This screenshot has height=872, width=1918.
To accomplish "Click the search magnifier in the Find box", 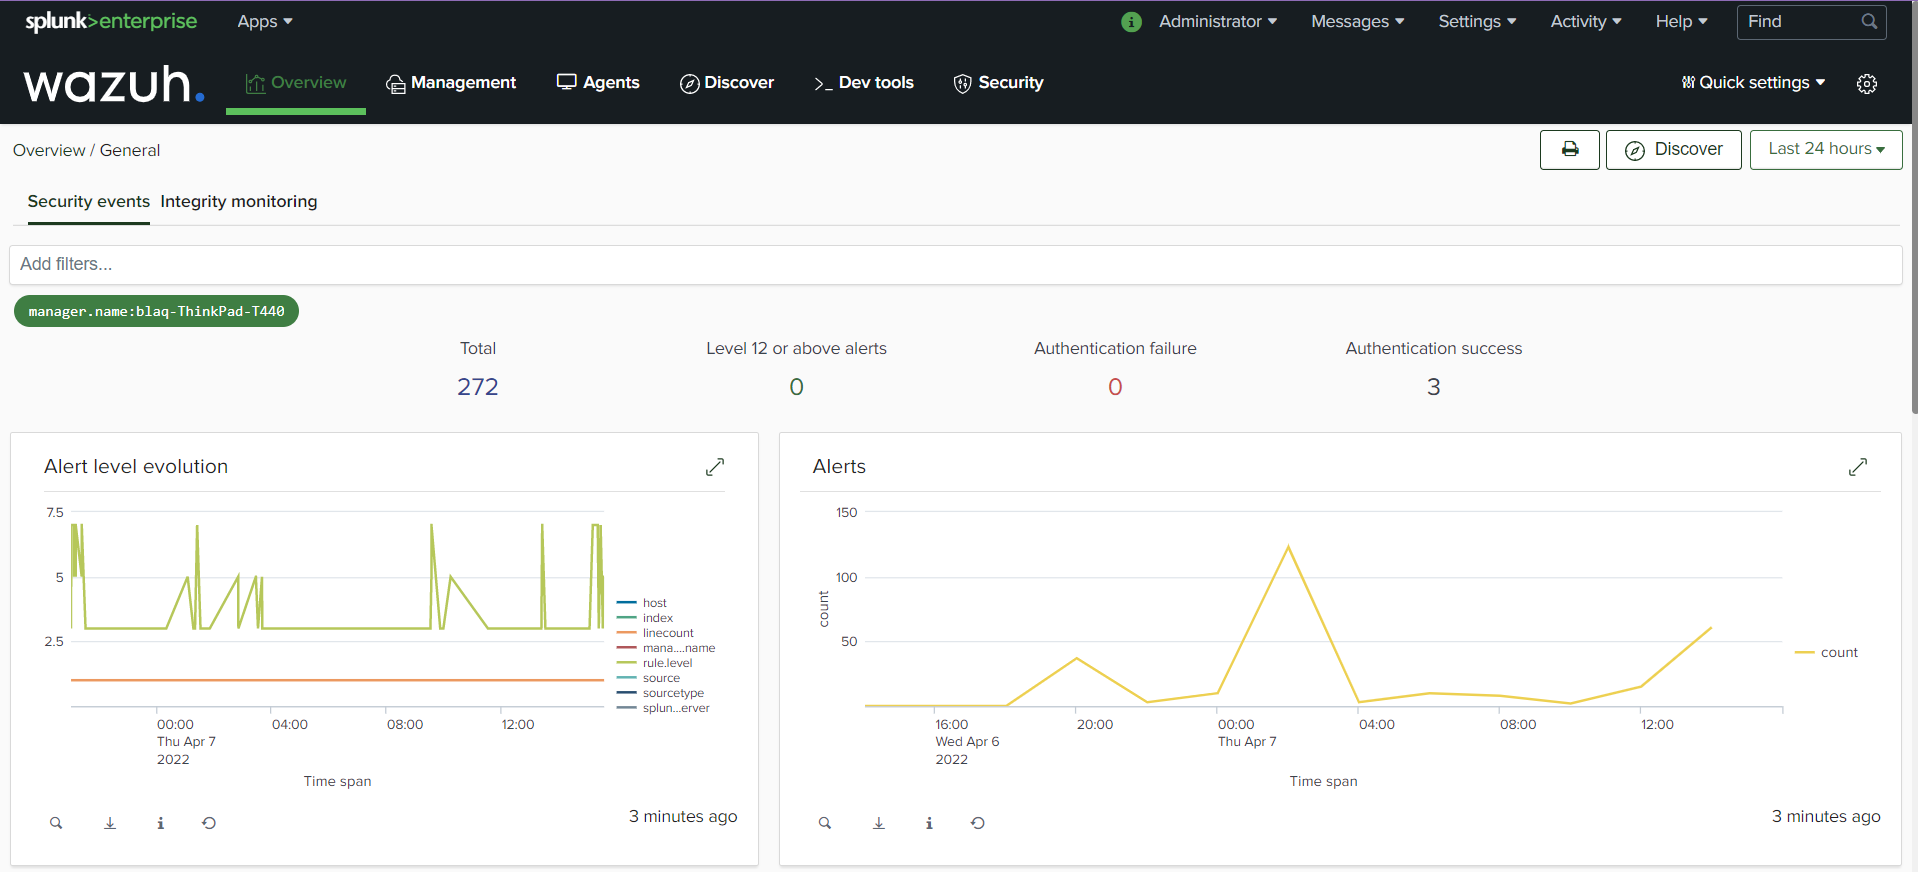I will tap(1868, 21).
